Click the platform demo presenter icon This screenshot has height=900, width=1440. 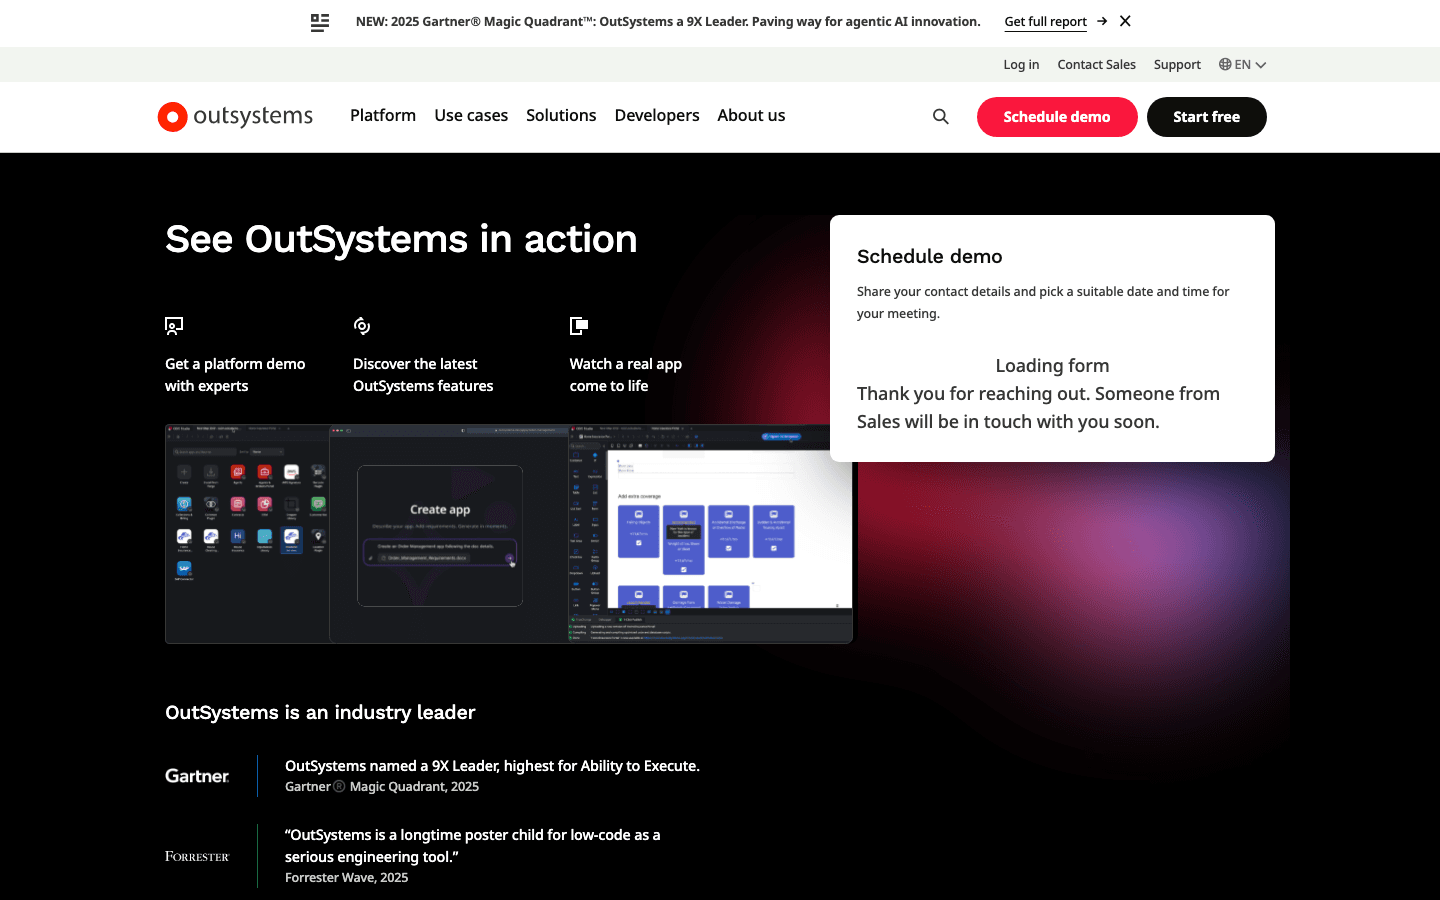[174, 326]
